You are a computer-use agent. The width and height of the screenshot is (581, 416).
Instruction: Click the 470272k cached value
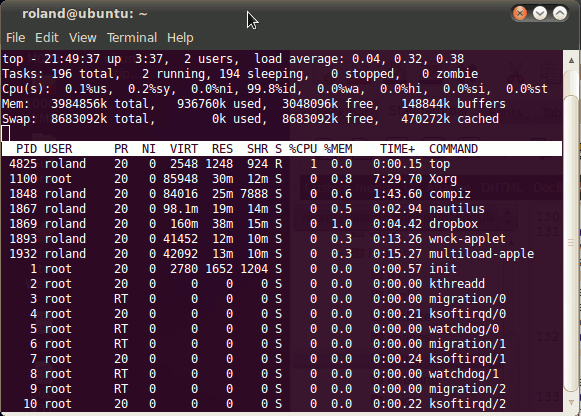(450, 119)
